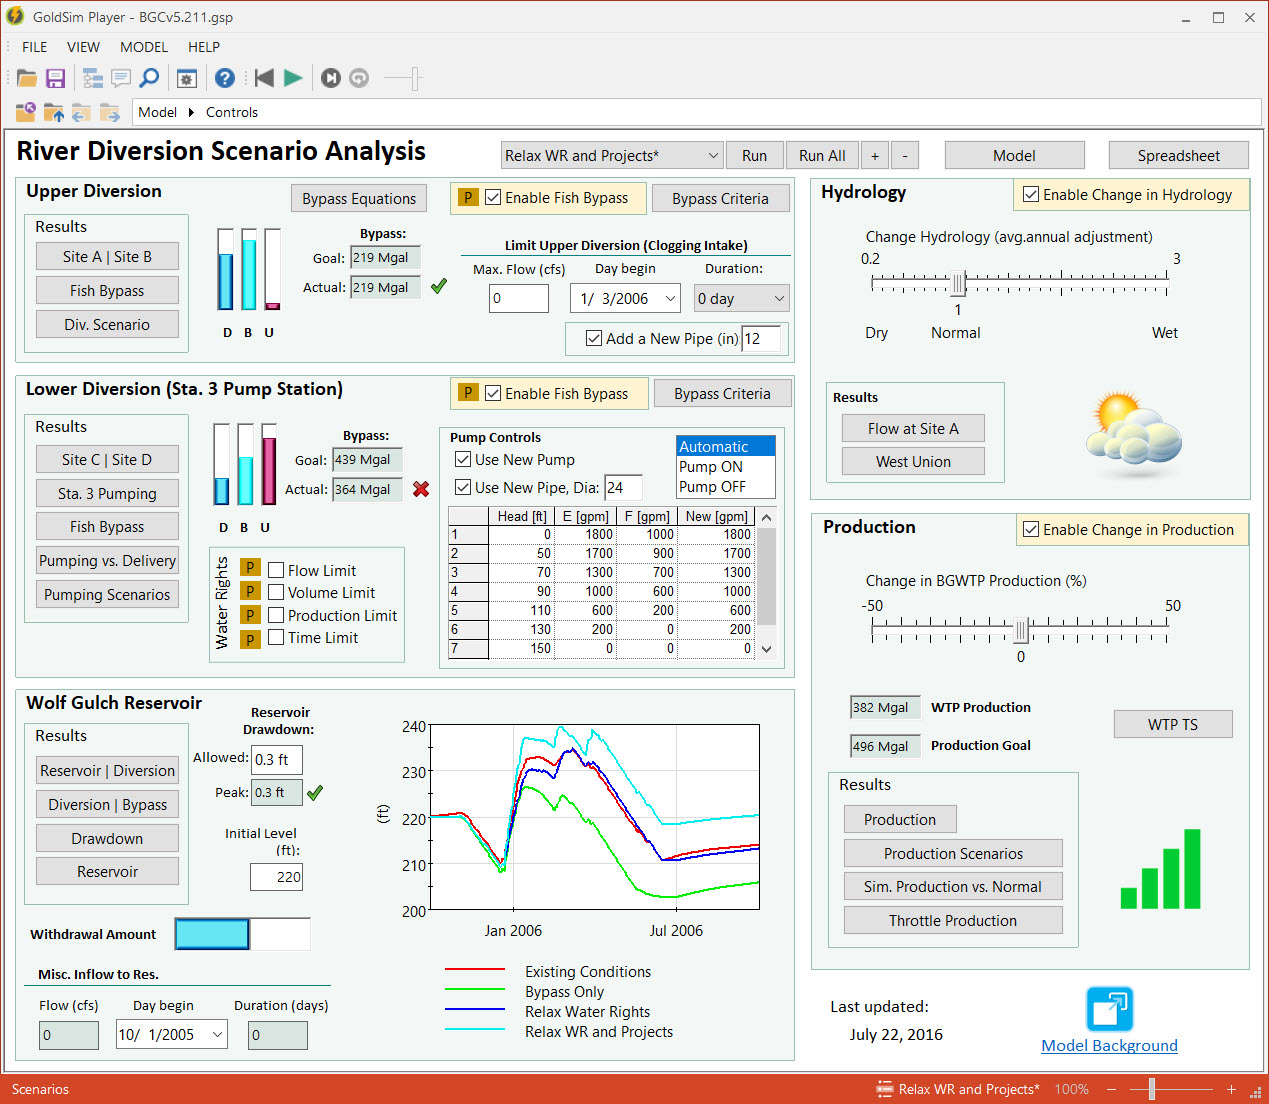The image size is (1269, 1104).
Task: Open the MODEL menu
Action: click(144, 47)
